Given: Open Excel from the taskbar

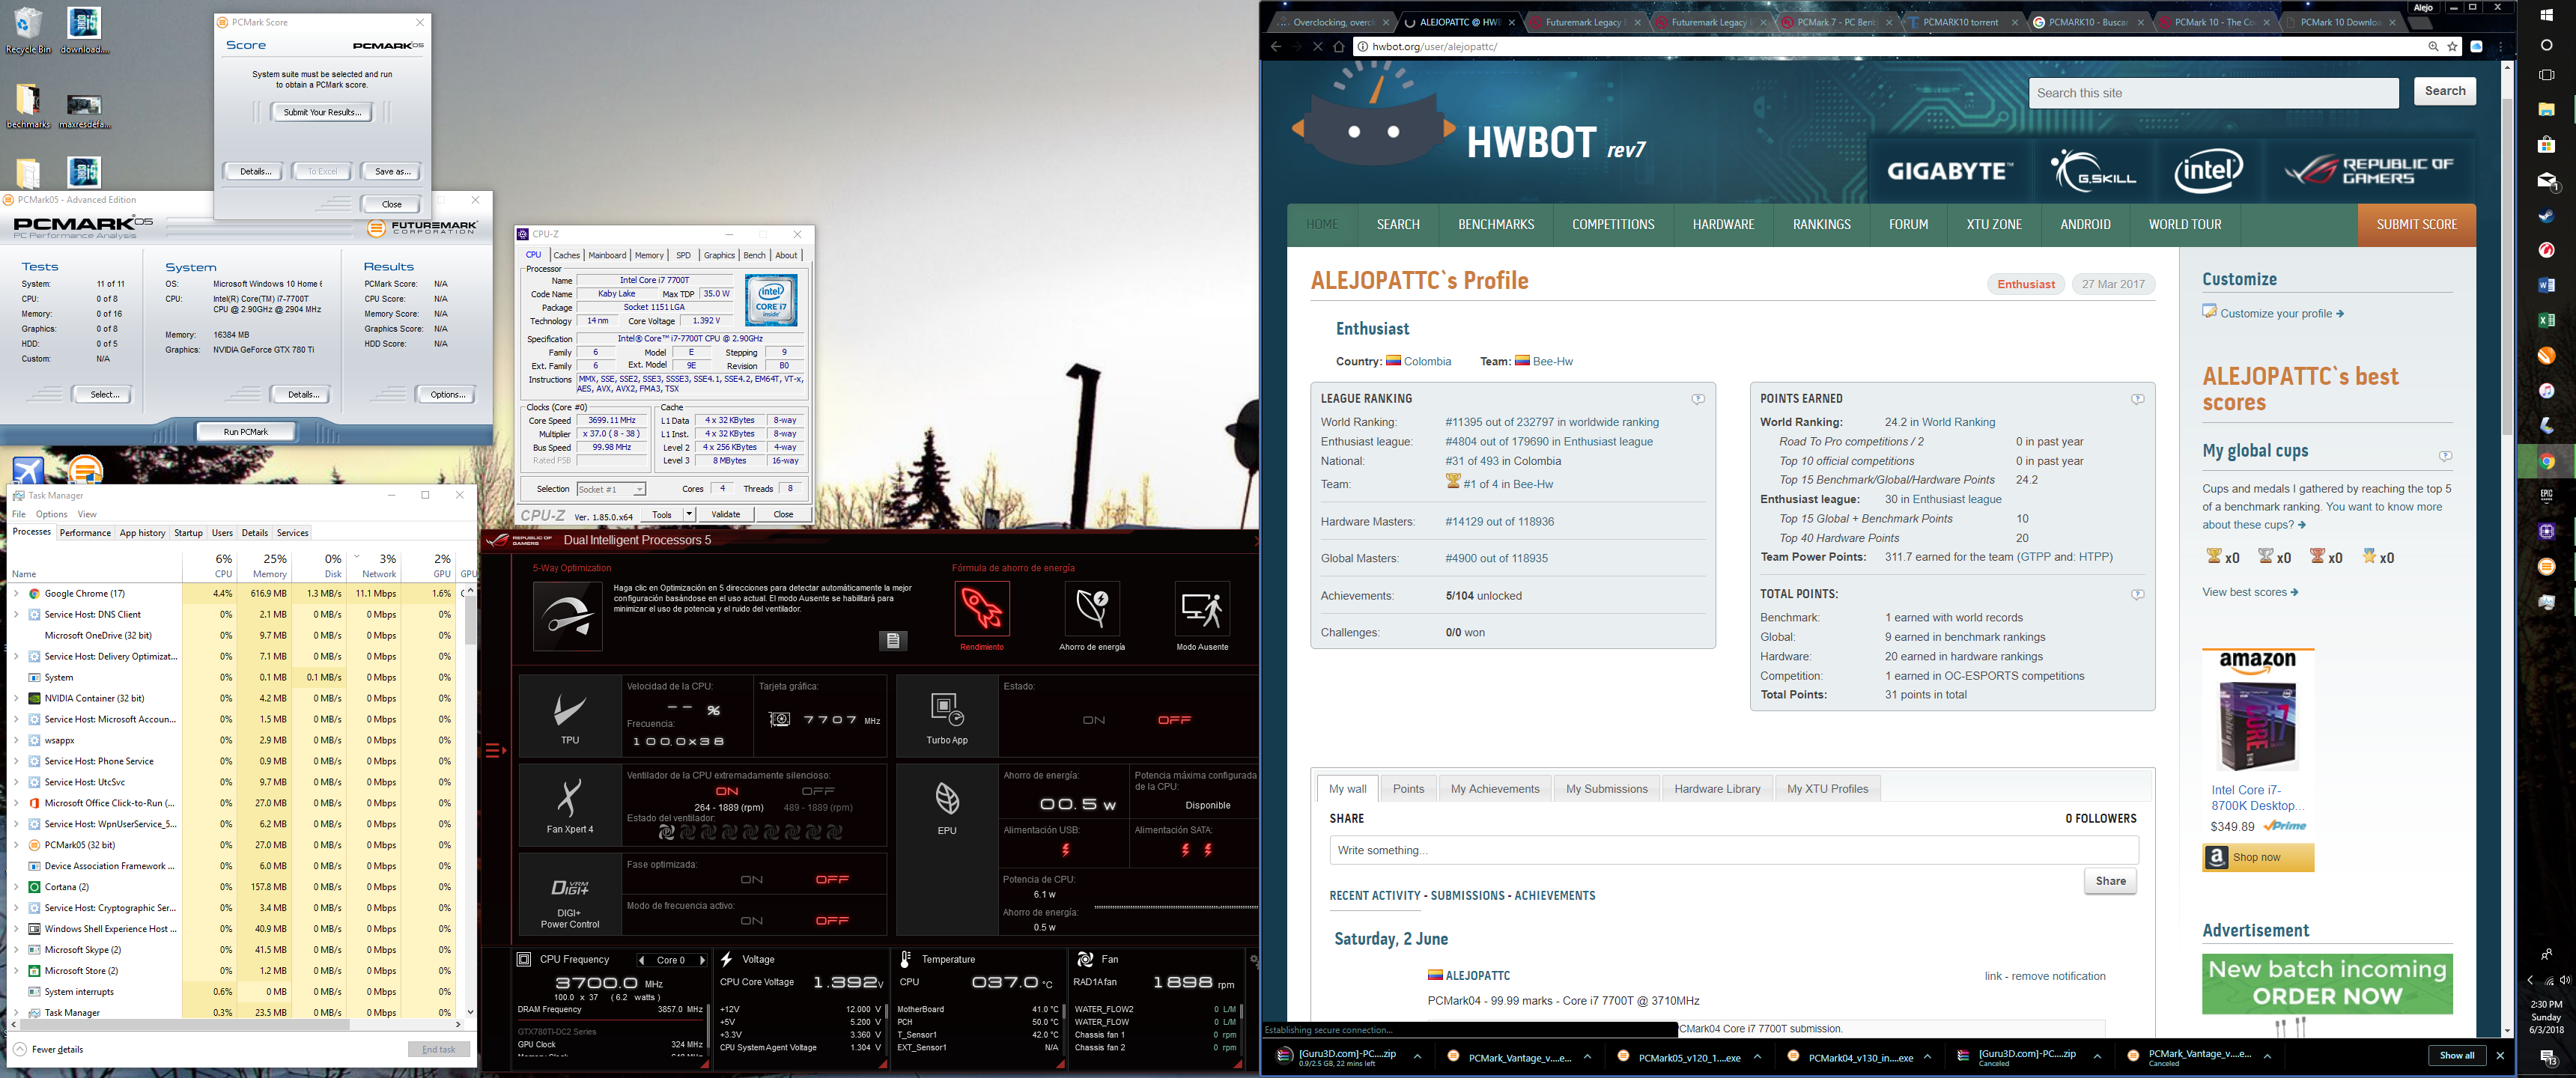Looking at the screenshot, I should (2547, 320).
